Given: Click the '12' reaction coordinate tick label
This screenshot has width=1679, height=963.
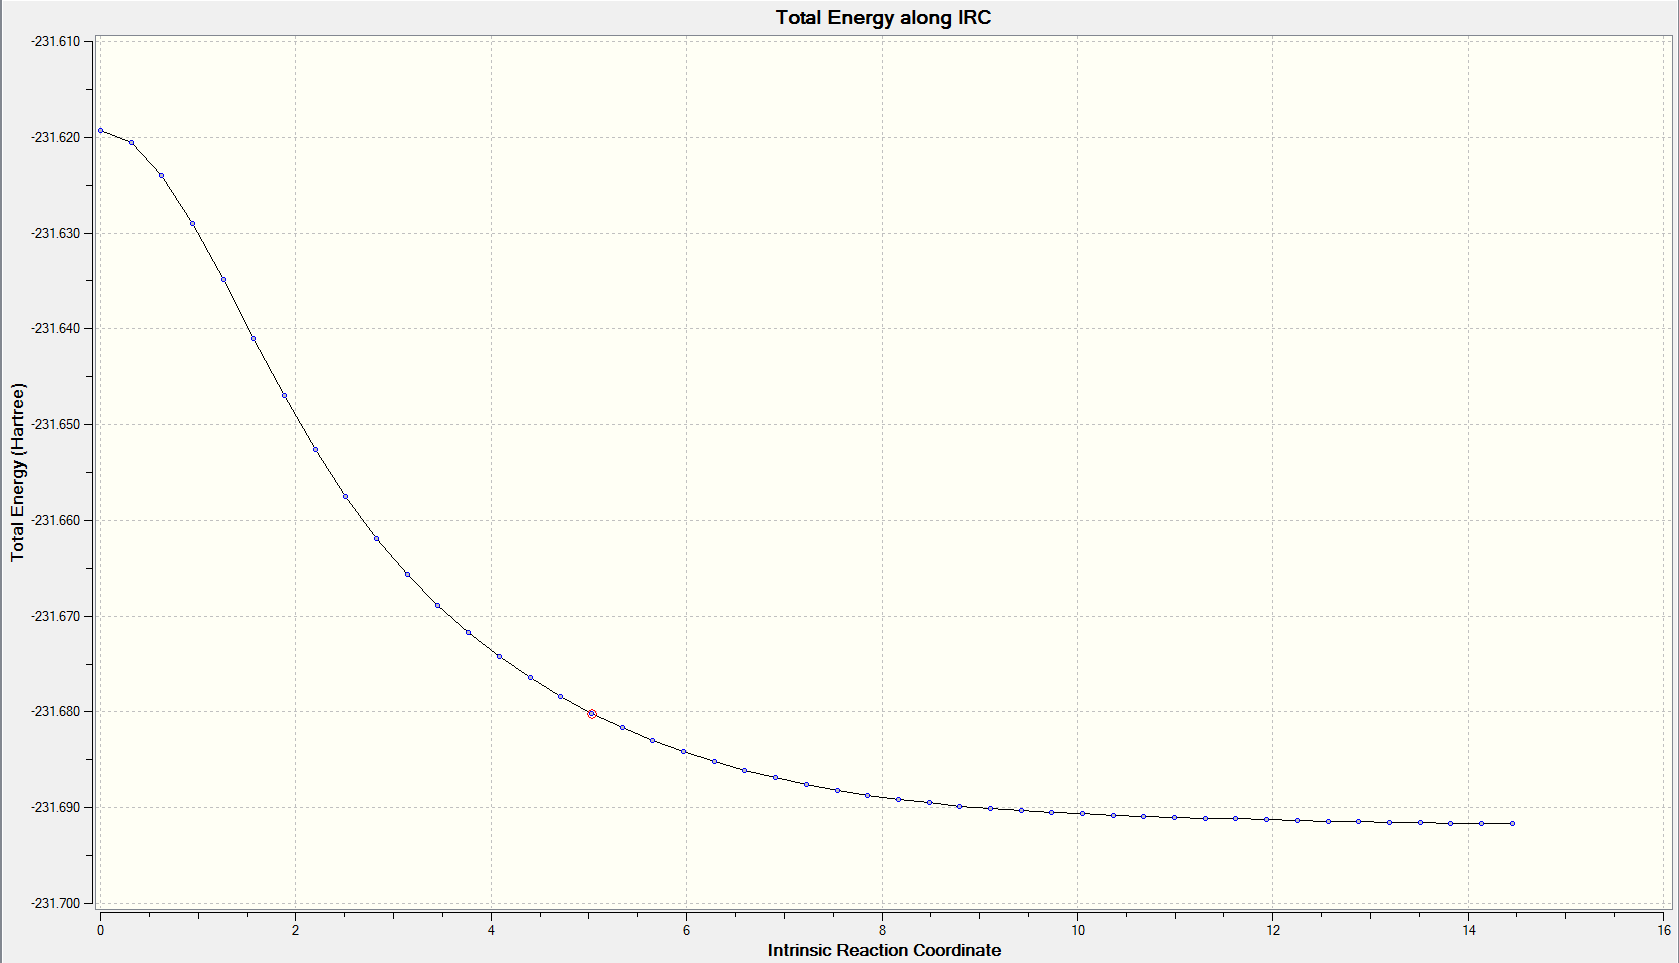Looking at the screenshot, I should (1273, 930).
